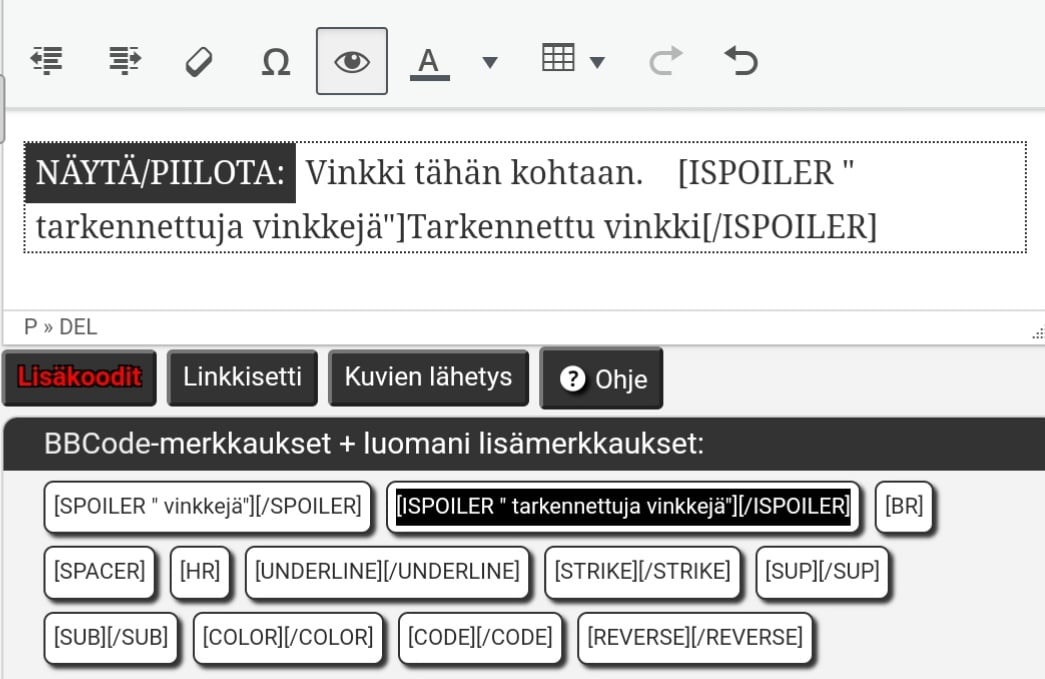Insert the [SPOILER] vinkkejä tag

click(x=207, y=506)
